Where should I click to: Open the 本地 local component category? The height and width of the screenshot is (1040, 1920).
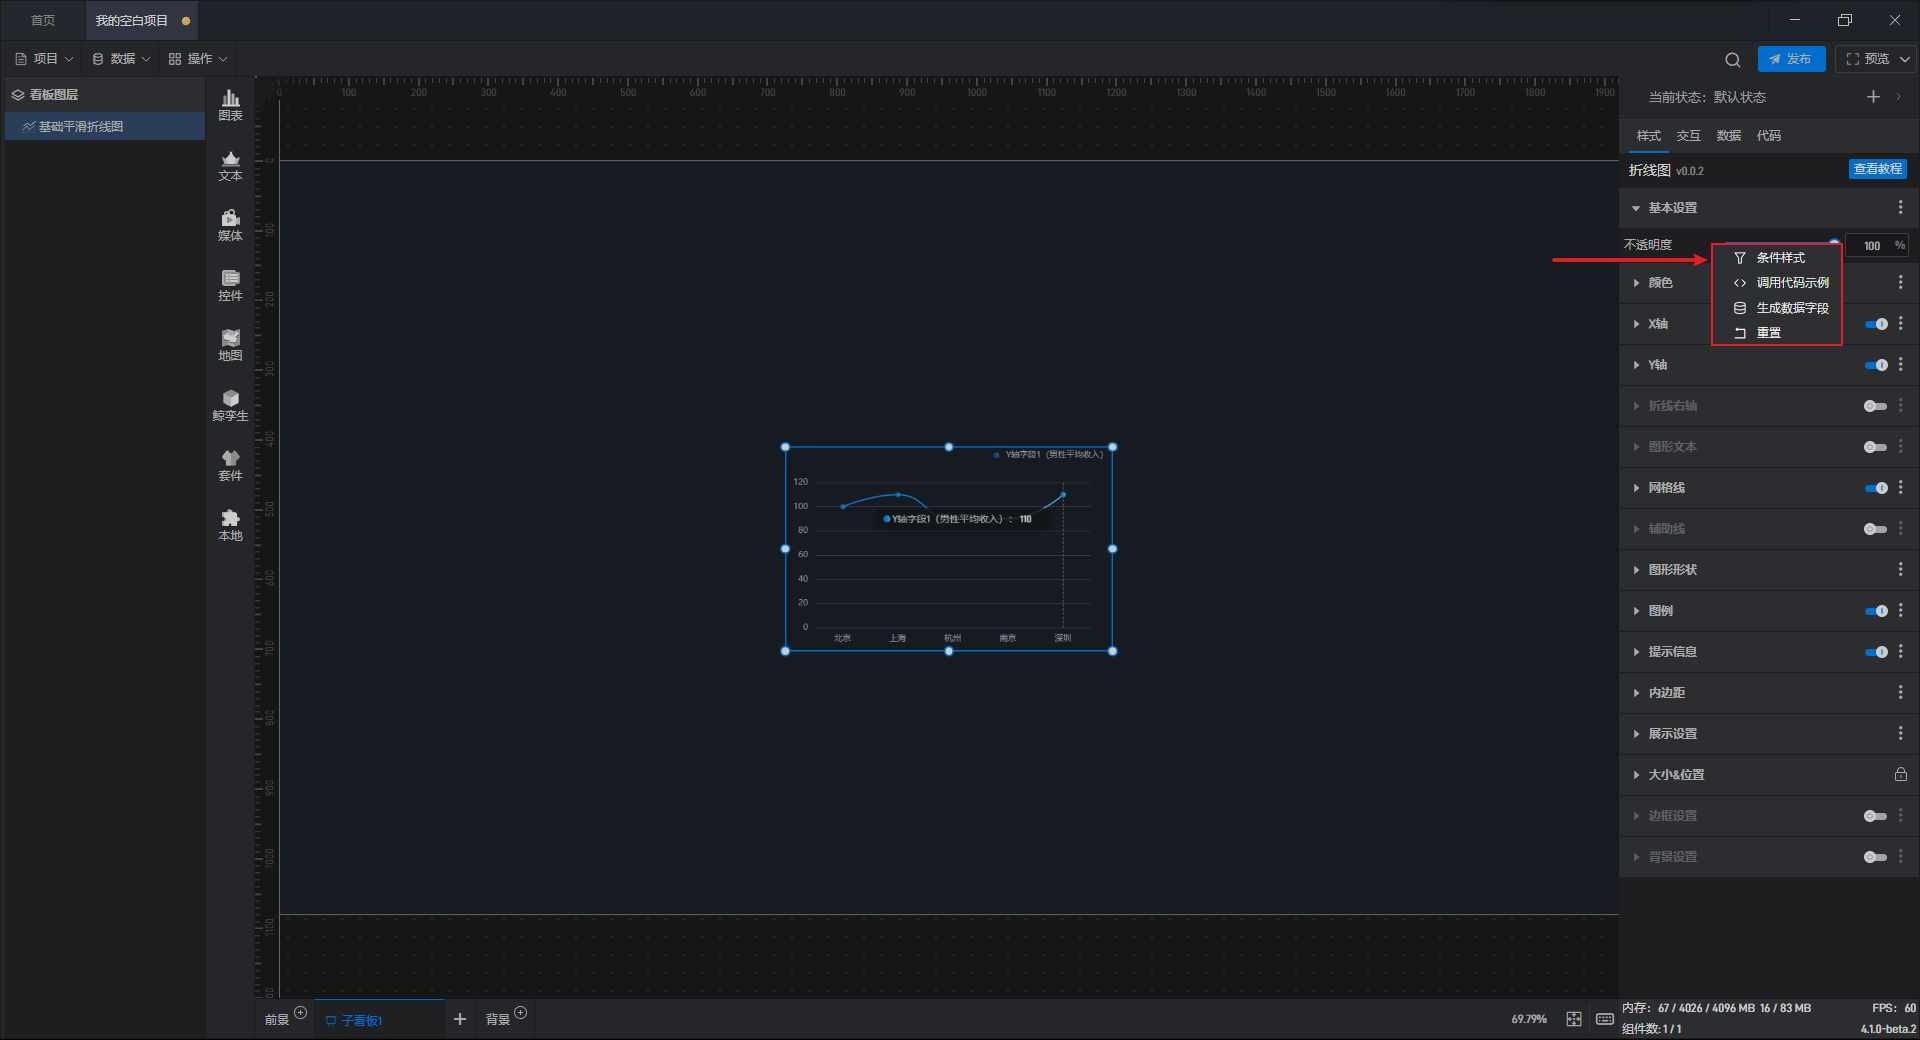click(230, 525)
